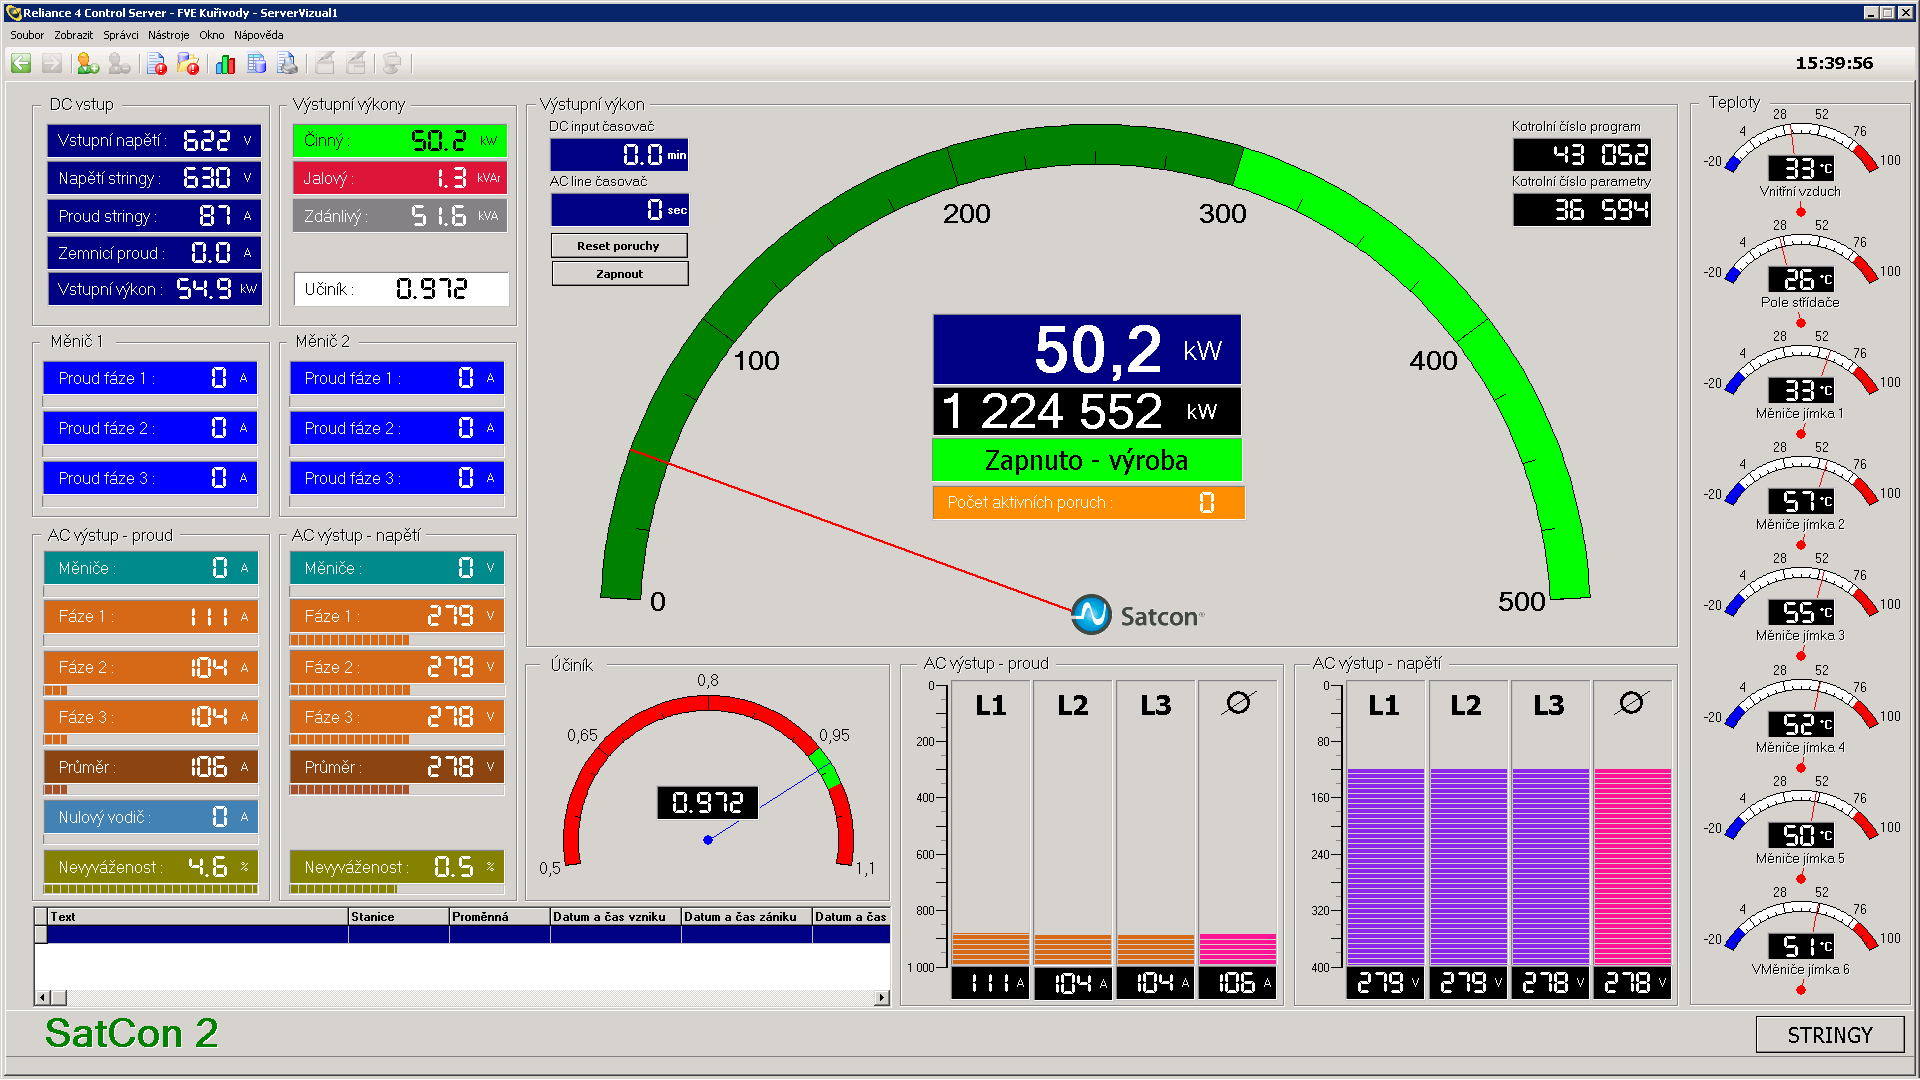Screen dimensions: 1920x1080
Task: Click the alarm list scrollbar left arrow
Action: (42, 997)
